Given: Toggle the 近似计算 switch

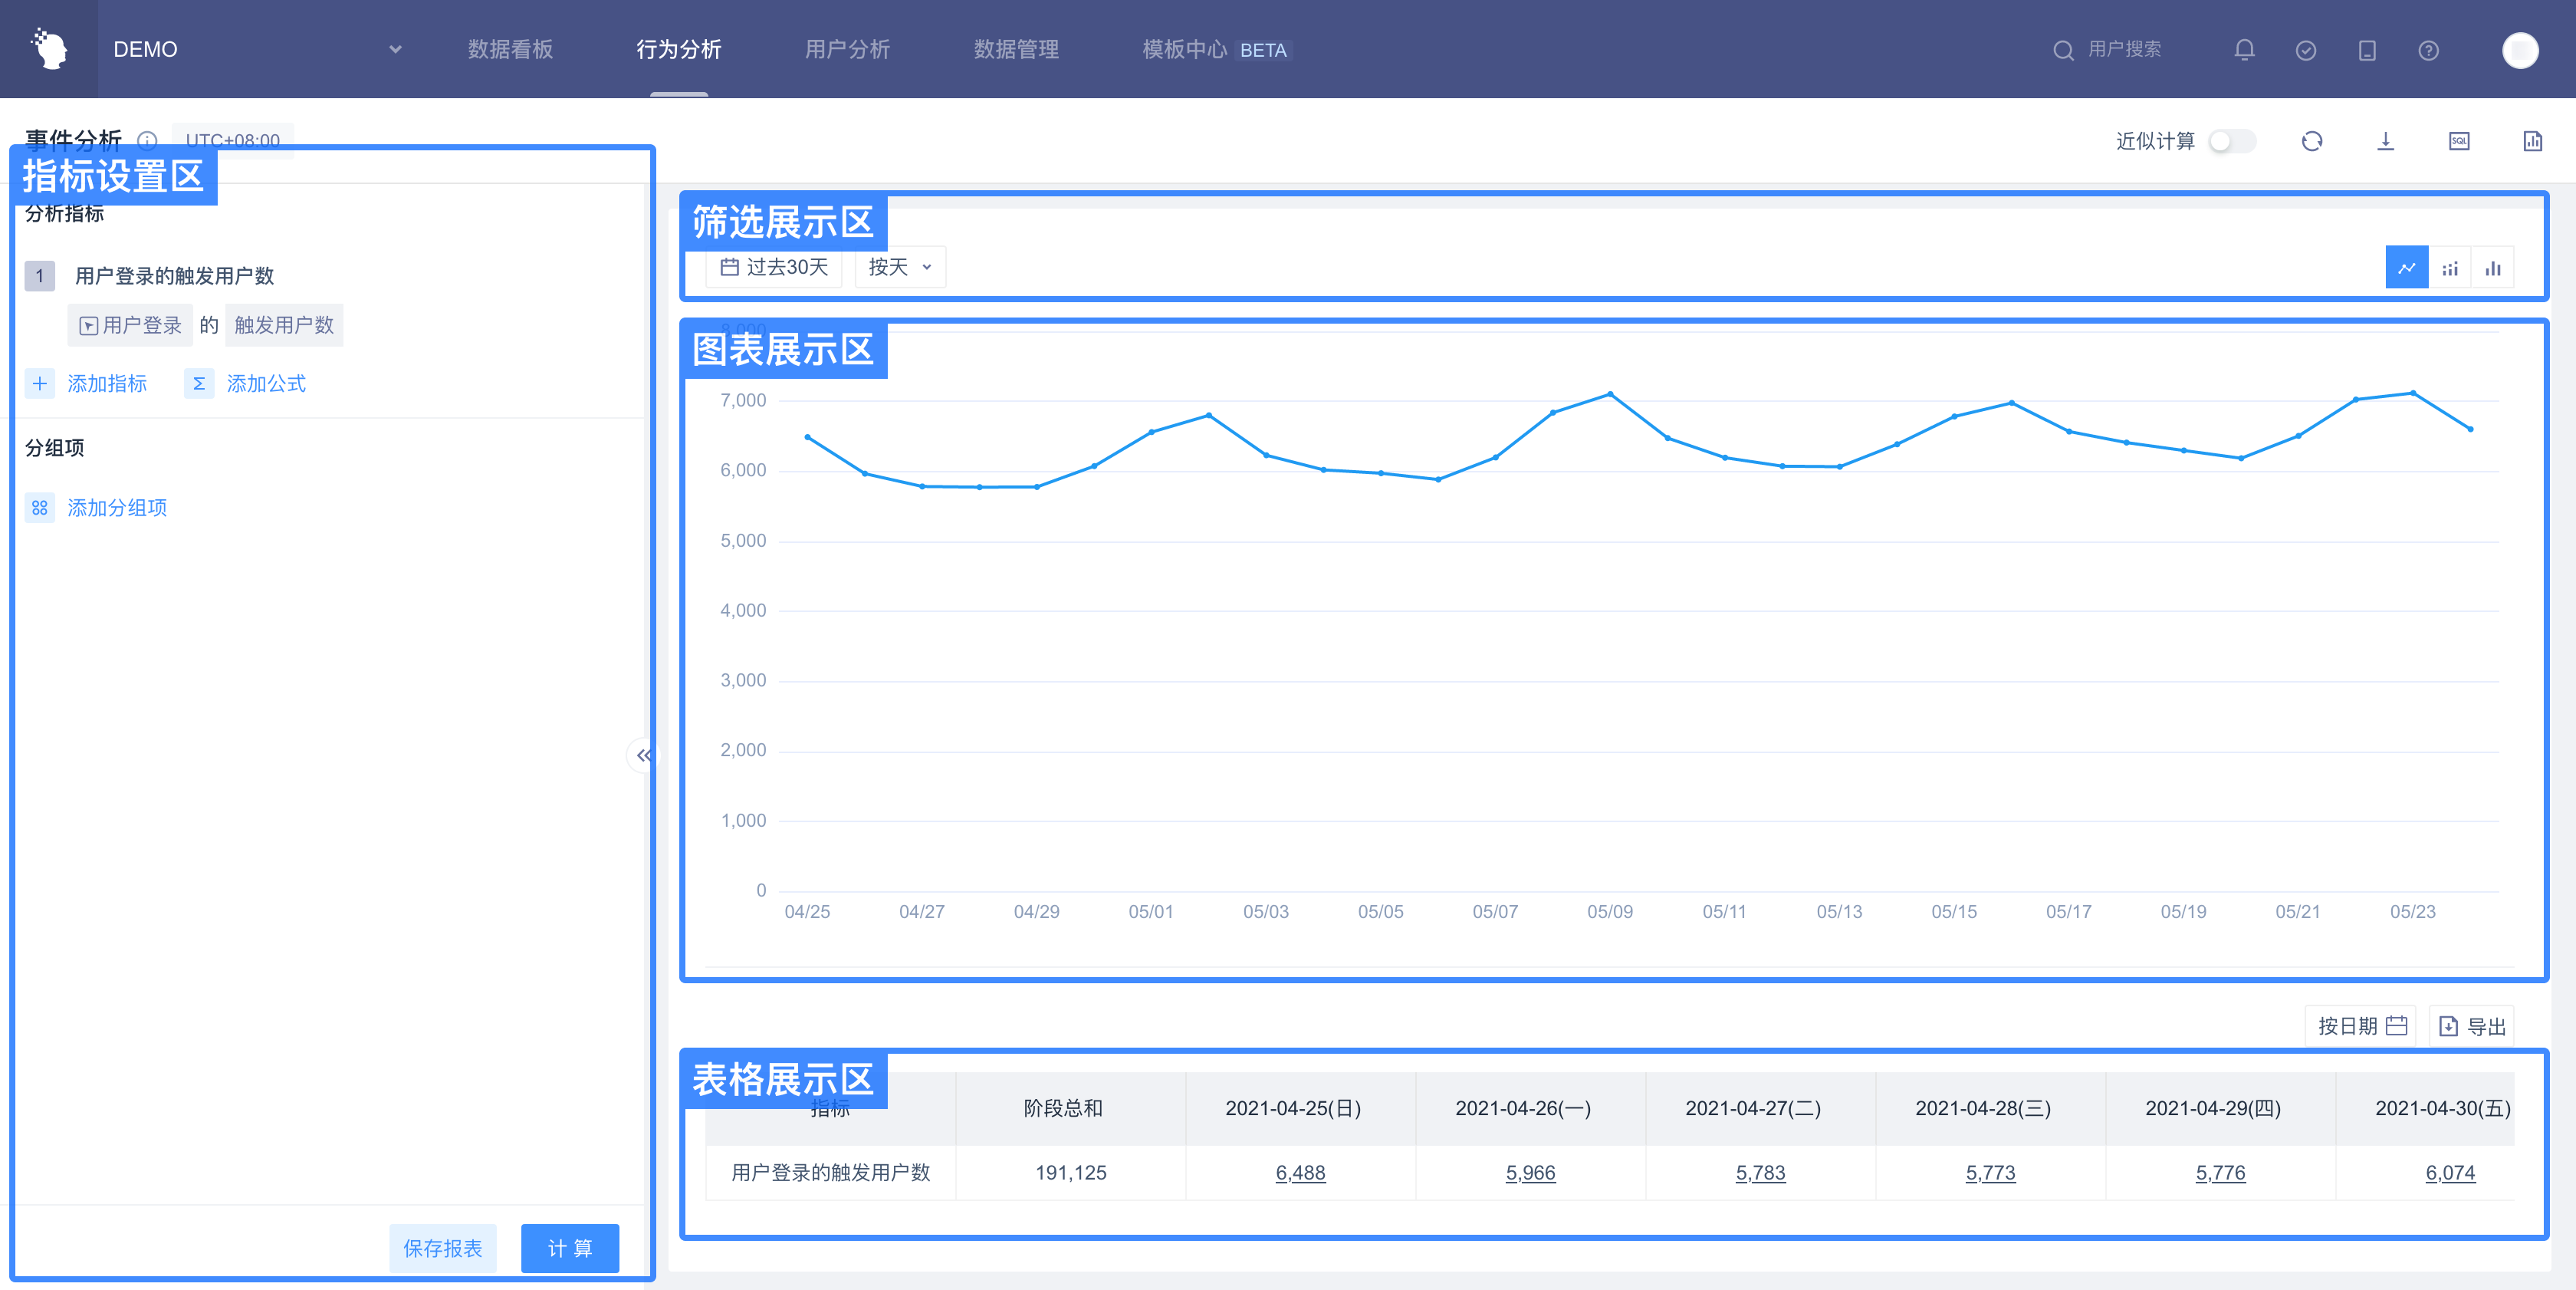Looking at the screenshot, I should pyautogui.click(x=2231, y=141).
